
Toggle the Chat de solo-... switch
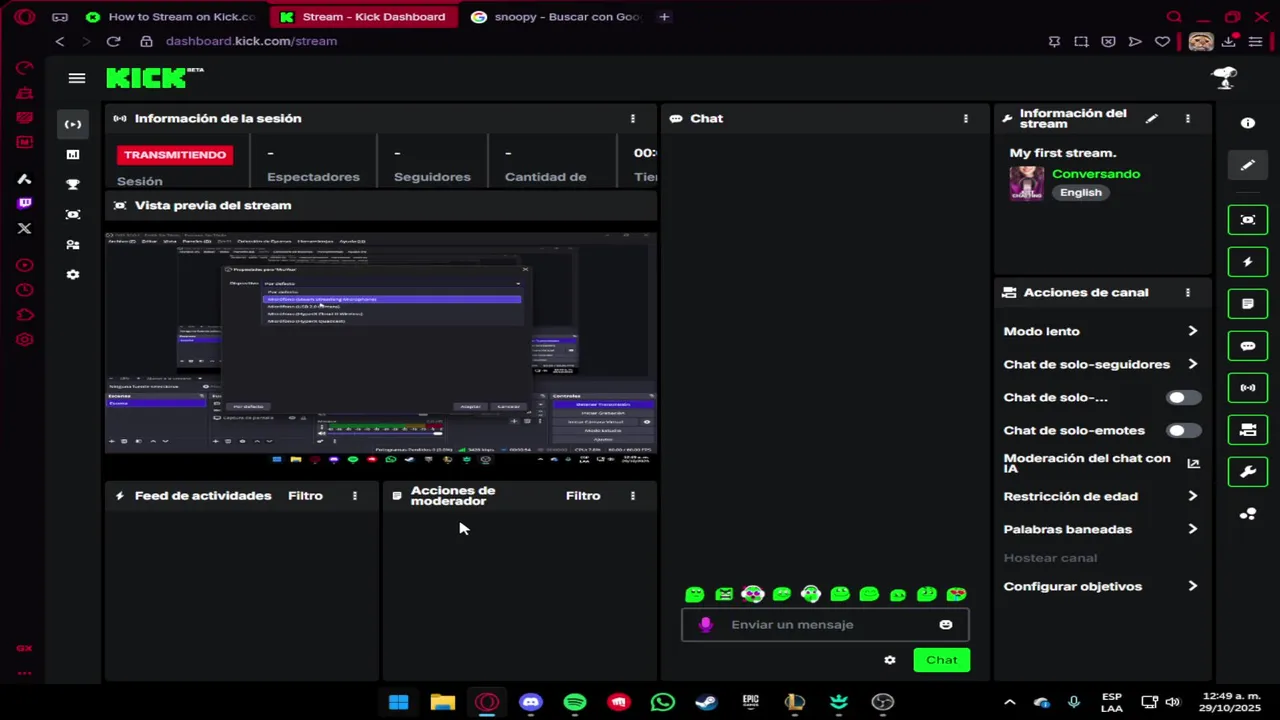(x=1183, y=398)
